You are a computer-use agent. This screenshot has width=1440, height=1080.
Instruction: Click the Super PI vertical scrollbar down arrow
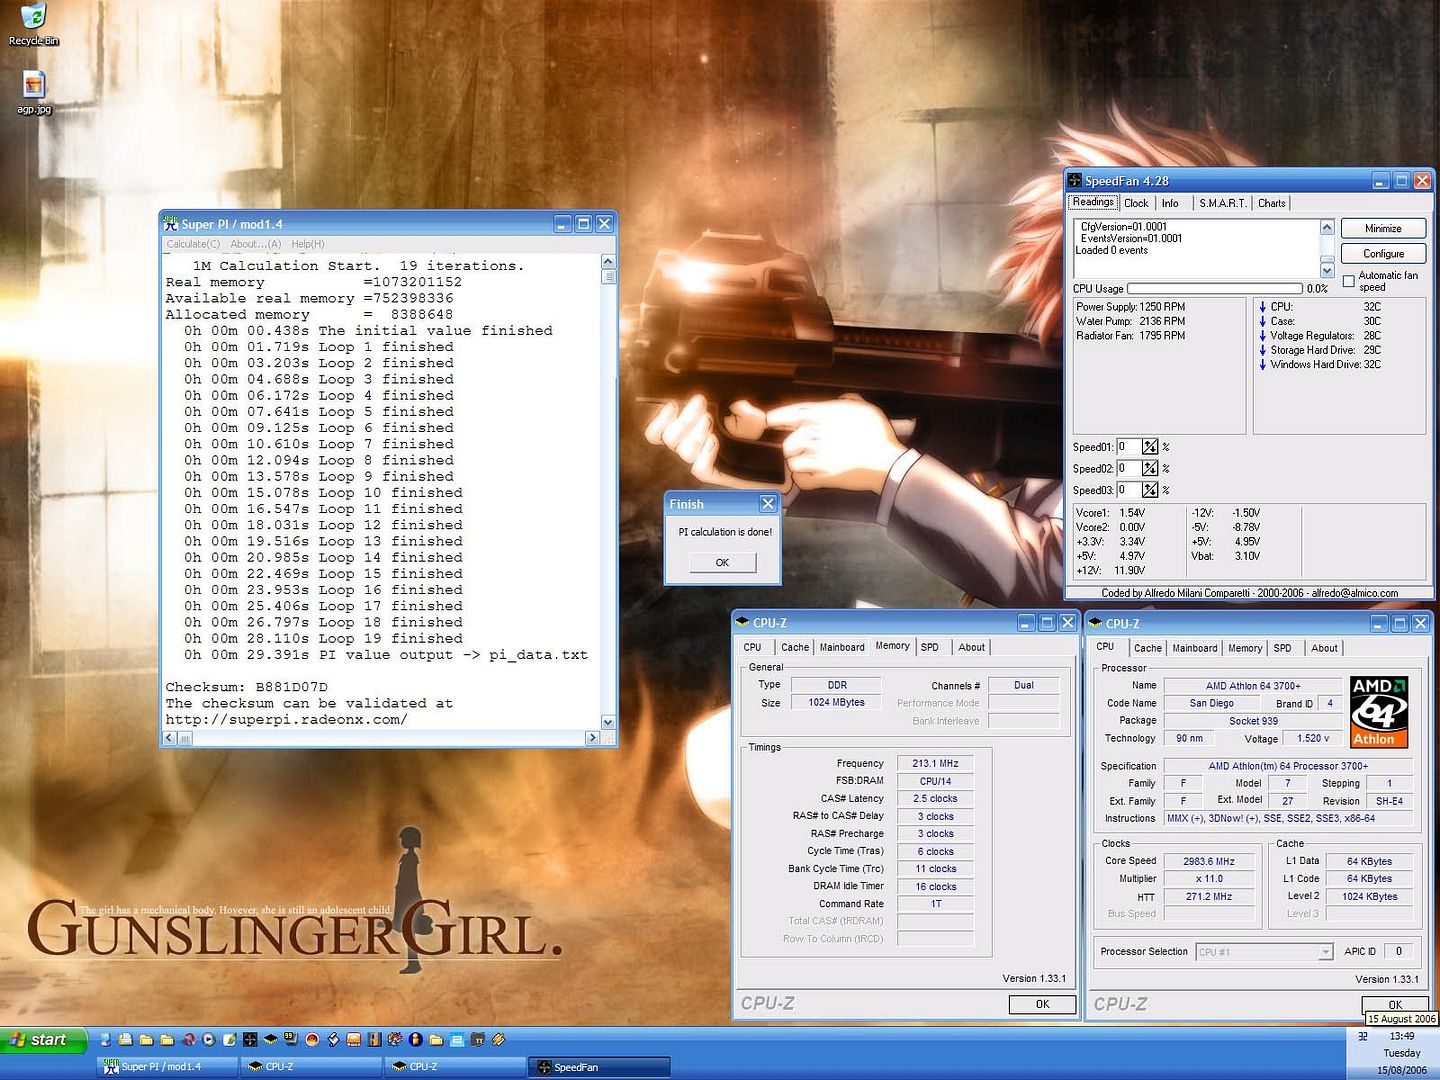(x=608, y=722)
